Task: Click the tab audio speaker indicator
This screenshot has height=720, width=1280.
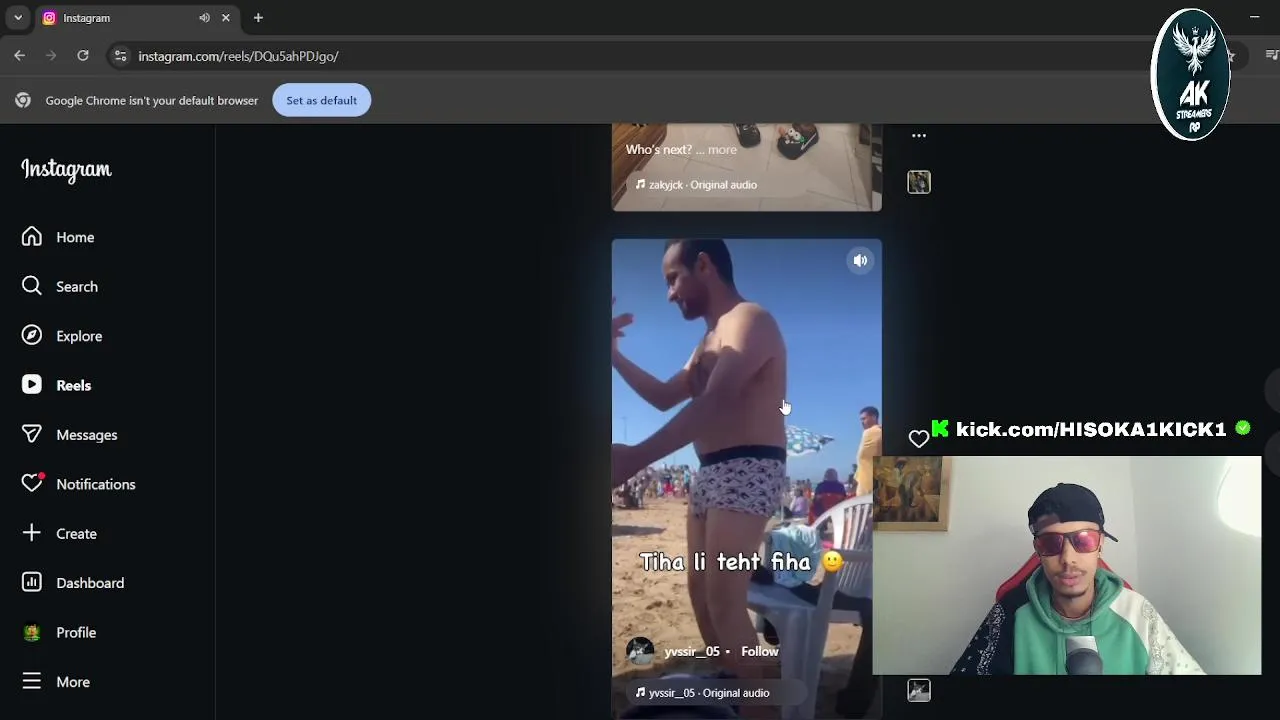Action: point(204,18)
